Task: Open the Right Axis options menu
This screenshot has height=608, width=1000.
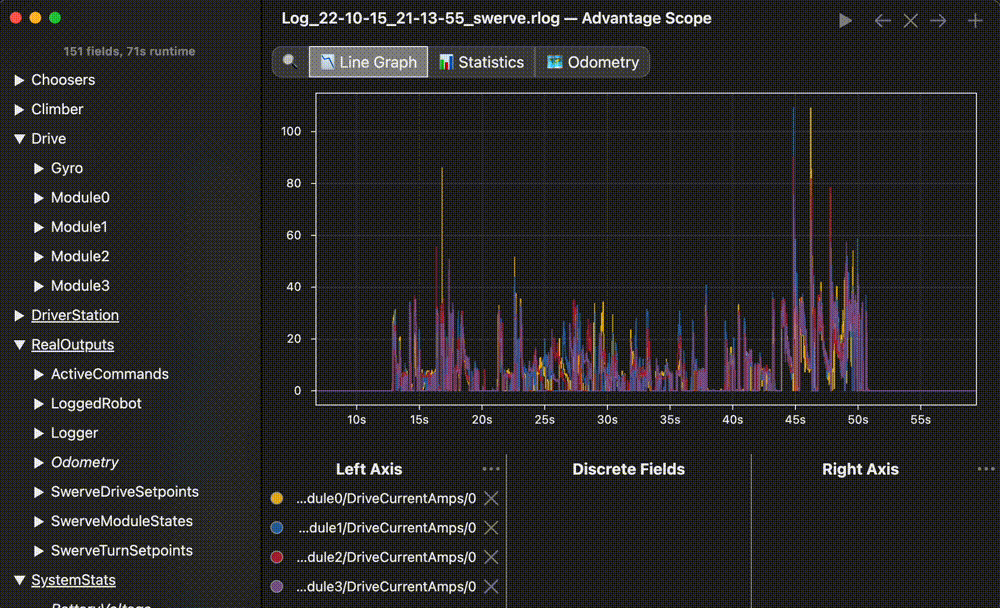Action: pyautogui.click(x=986, y=468)
